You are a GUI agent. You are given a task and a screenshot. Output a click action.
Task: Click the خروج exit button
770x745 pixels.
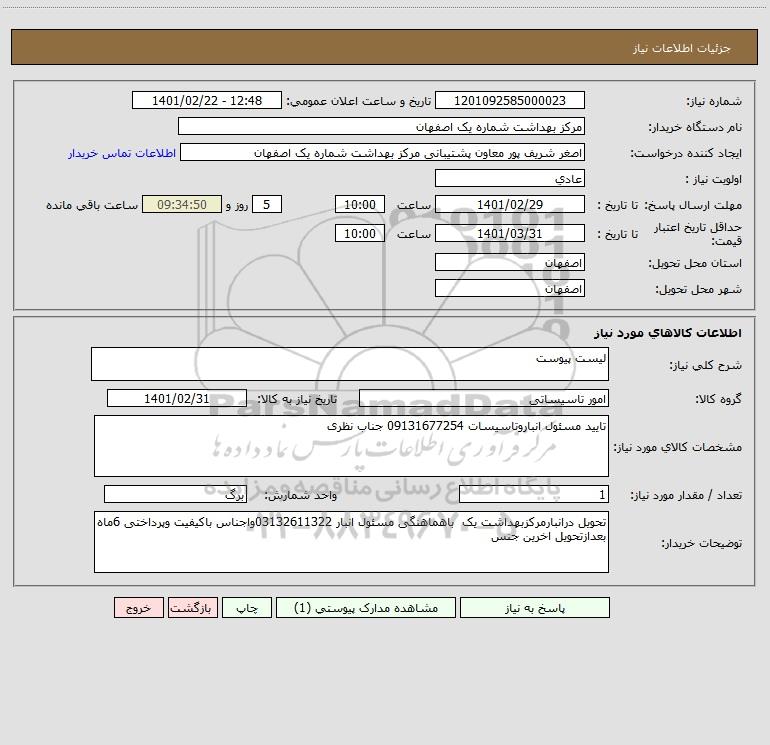138,607
